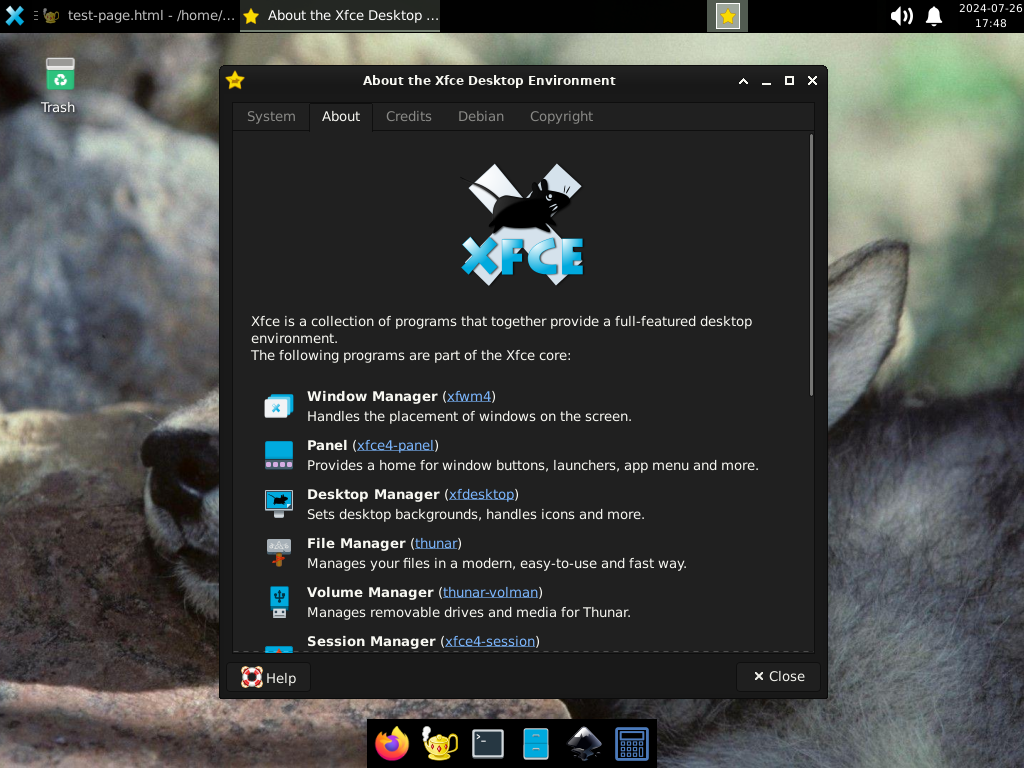Open the file manager from the dock

click(535, 743)
